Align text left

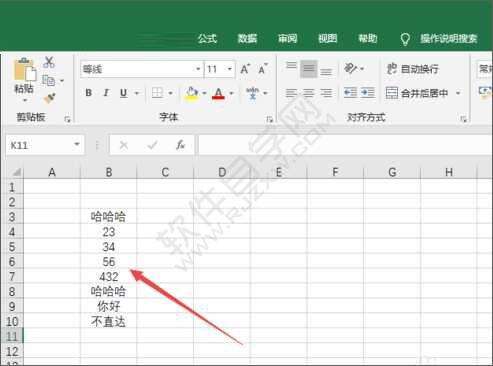pos(291,93)
